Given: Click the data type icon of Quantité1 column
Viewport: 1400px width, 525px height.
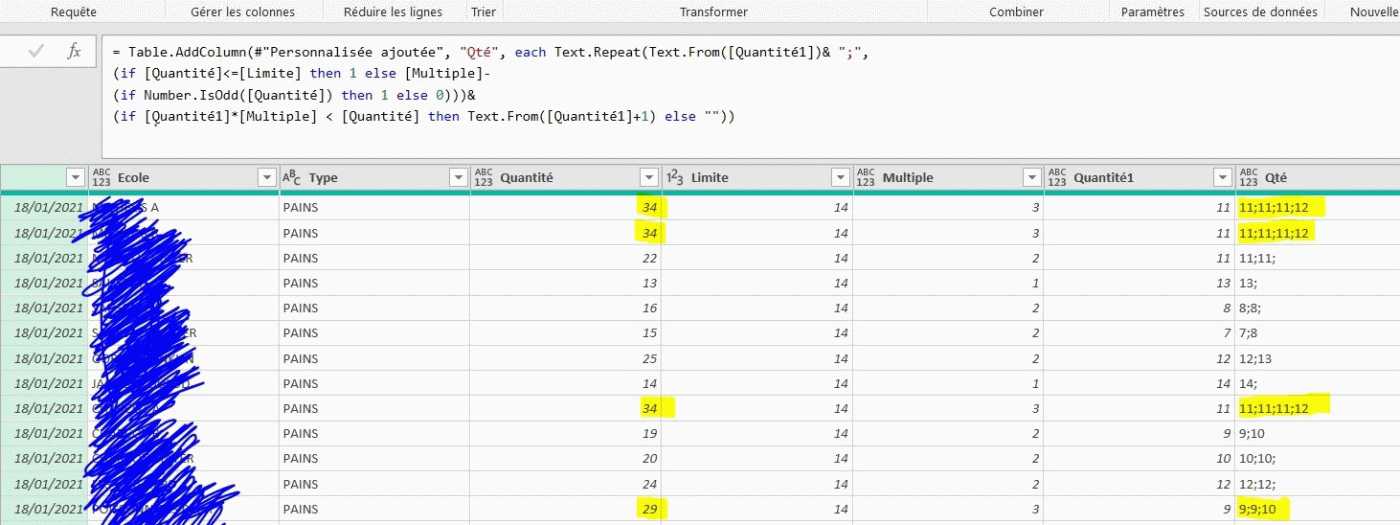Looking at the screenshot, I should tap(1057, 177).
